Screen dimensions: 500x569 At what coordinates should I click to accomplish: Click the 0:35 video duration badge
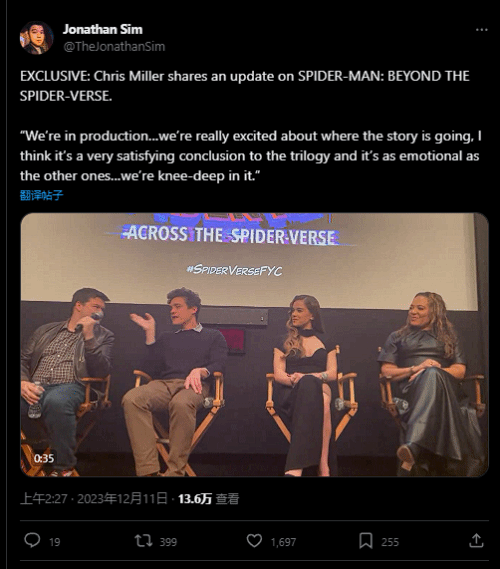pos(44,458)
